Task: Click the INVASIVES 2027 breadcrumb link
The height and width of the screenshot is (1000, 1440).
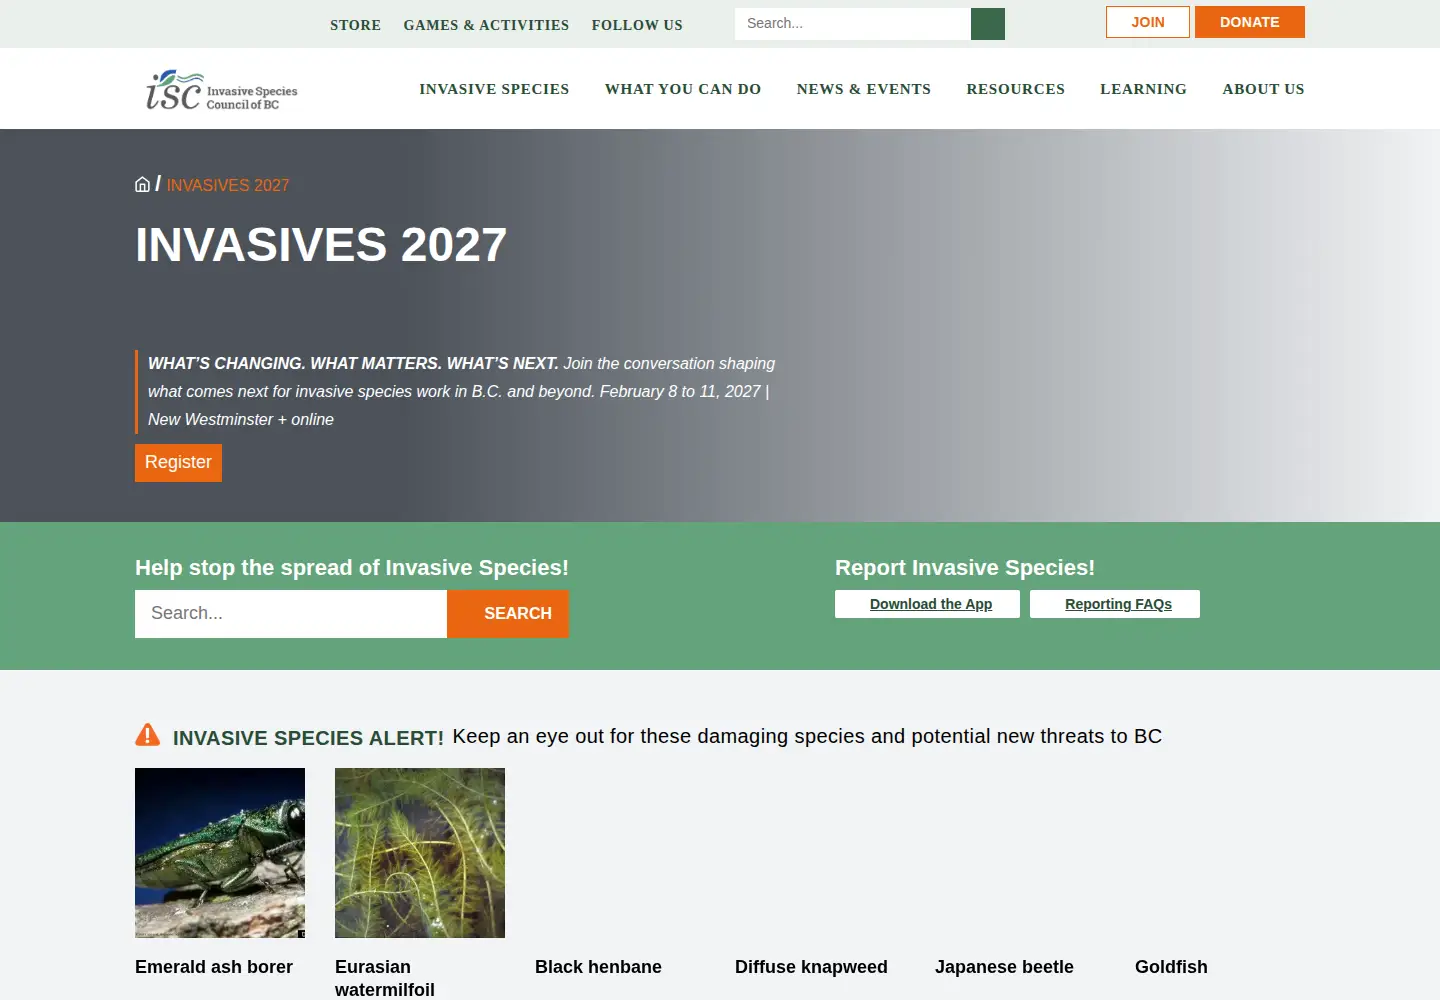Action: tap(228, 185)
